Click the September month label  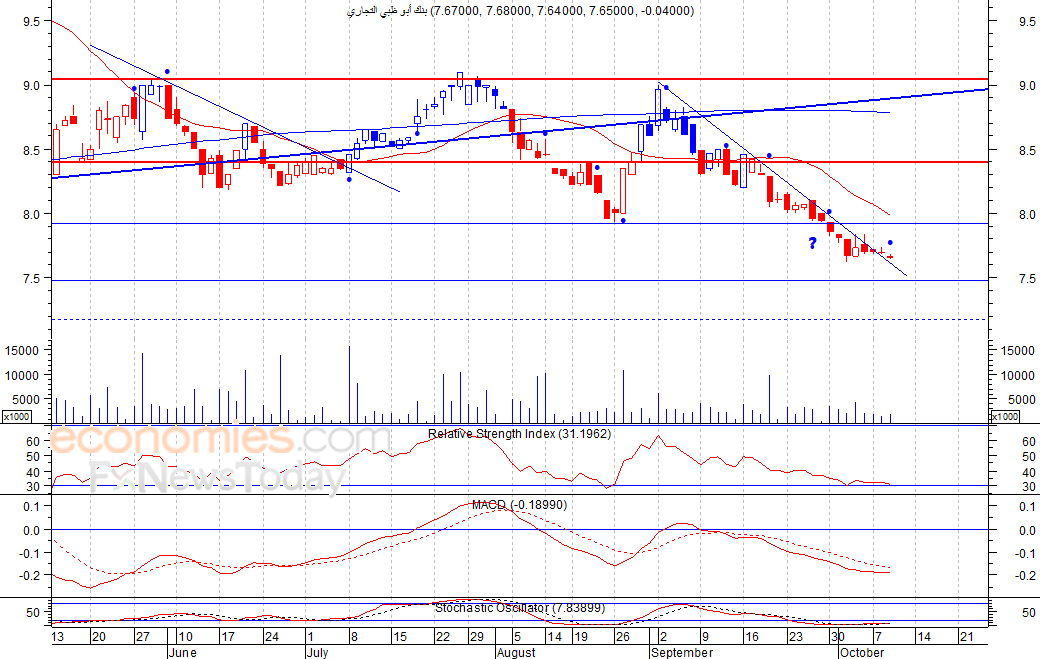682,652
